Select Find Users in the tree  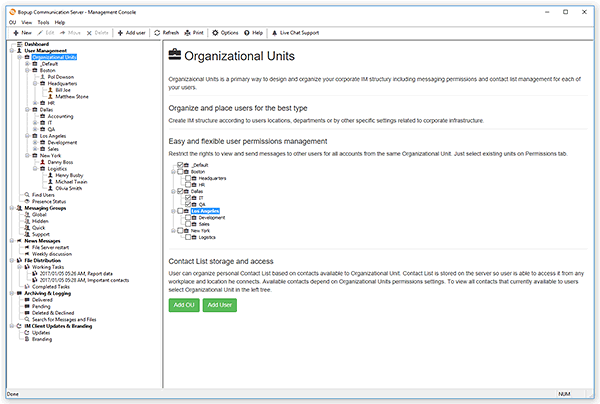coord(43,194)
